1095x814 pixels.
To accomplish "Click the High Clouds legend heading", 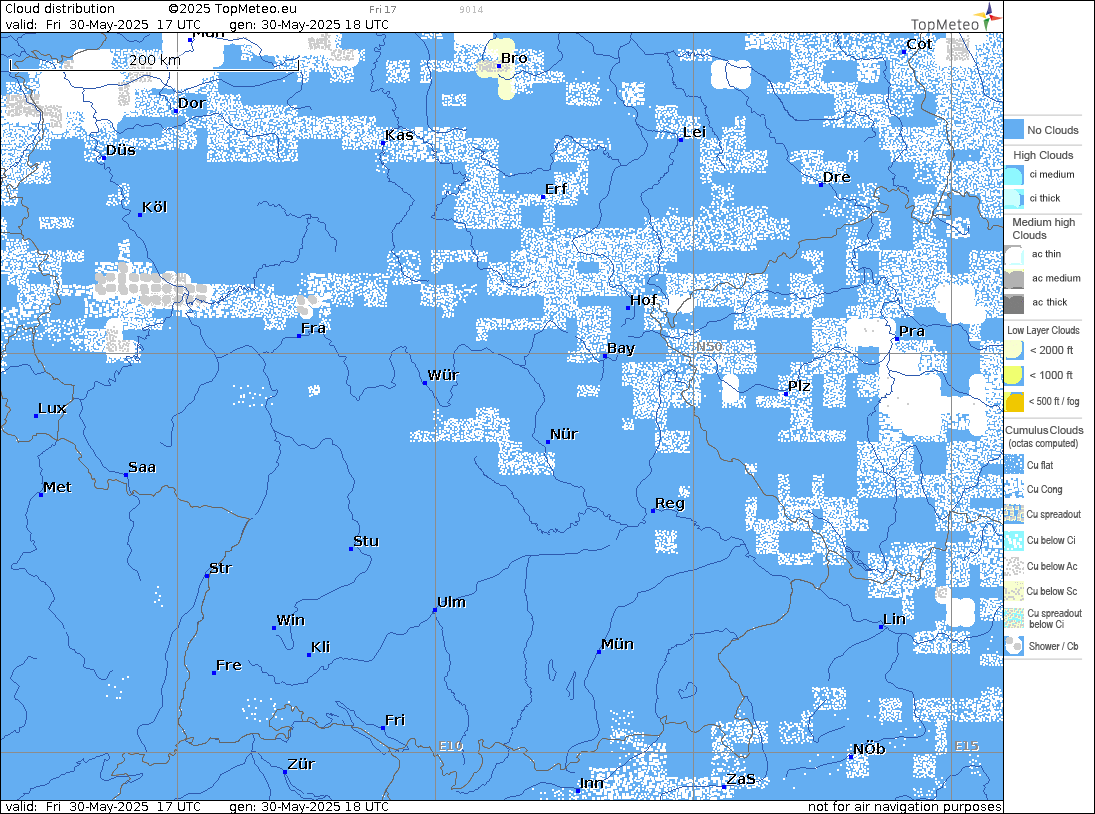I will point(1043,155).
